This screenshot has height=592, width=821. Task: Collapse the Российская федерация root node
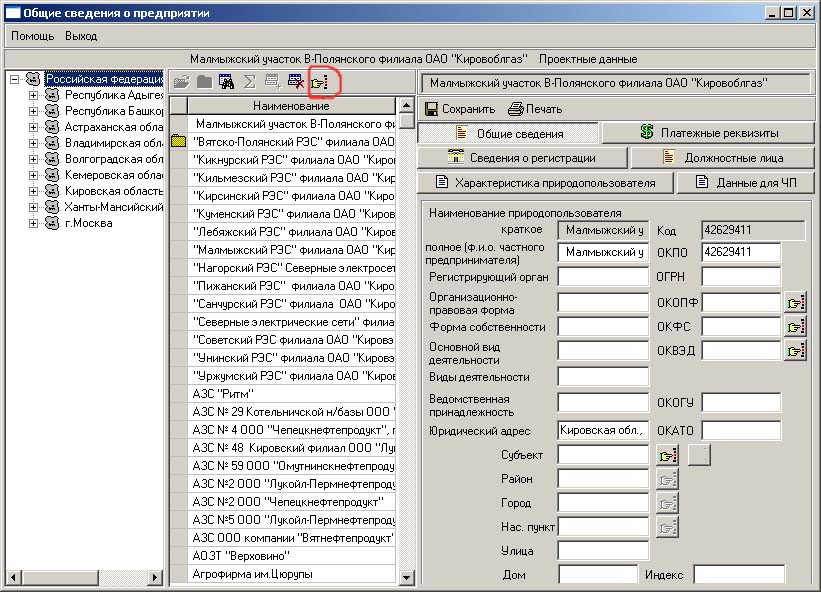coord(15,79)
